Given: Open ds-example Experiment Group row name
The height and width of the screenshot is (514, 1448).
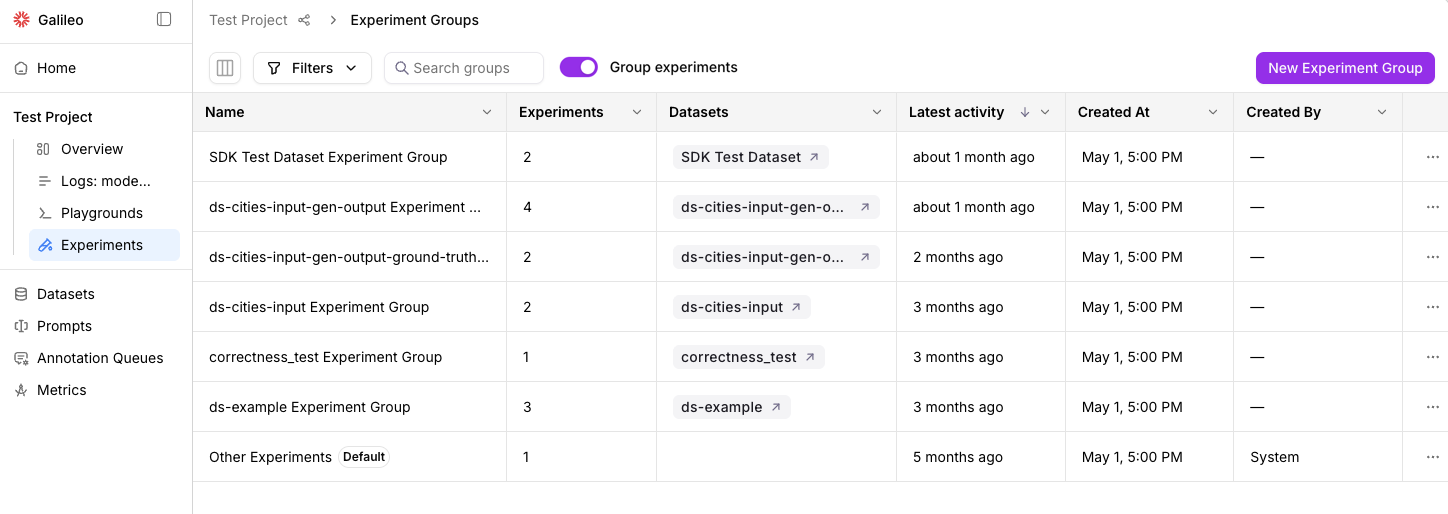Looking at the screenshot, I should click(310, 407).
